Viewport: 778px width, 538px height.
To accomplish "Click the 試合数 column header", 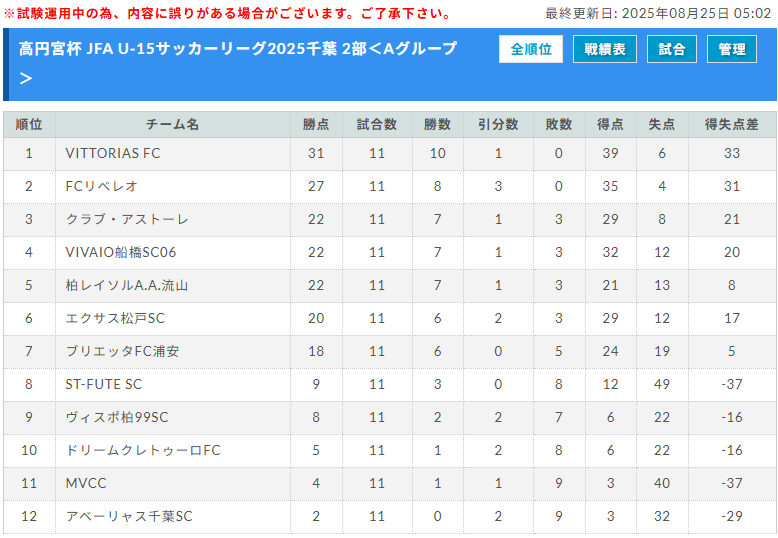I will click(377, 124).
